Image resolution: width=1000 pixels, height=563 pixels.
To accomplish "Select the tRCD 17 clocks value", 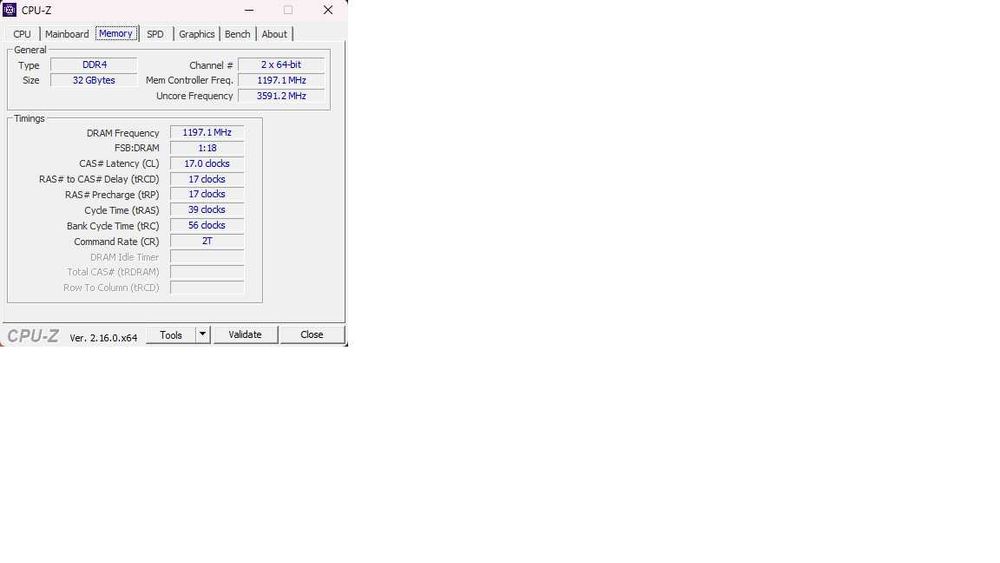I will 207,179.
